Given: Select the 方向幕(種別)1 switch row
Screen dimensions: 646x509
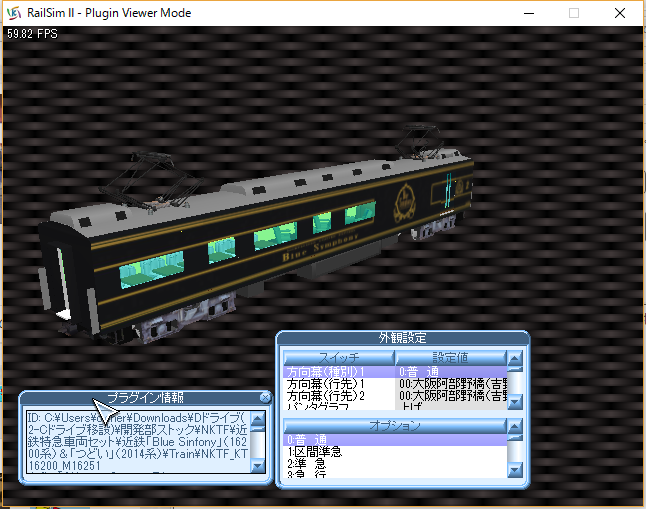Looking at the screenshot, I should (339, 372).
